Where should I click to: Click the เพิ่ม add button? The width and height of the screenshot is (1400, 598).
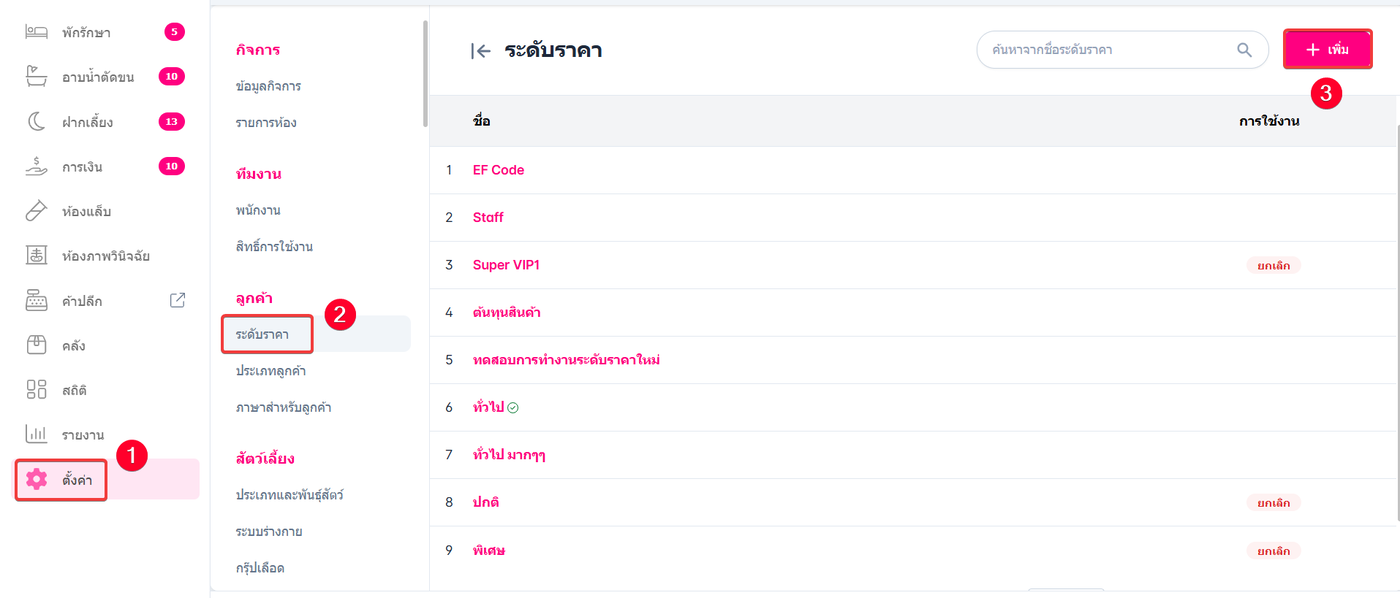(x=1327, y=49)
